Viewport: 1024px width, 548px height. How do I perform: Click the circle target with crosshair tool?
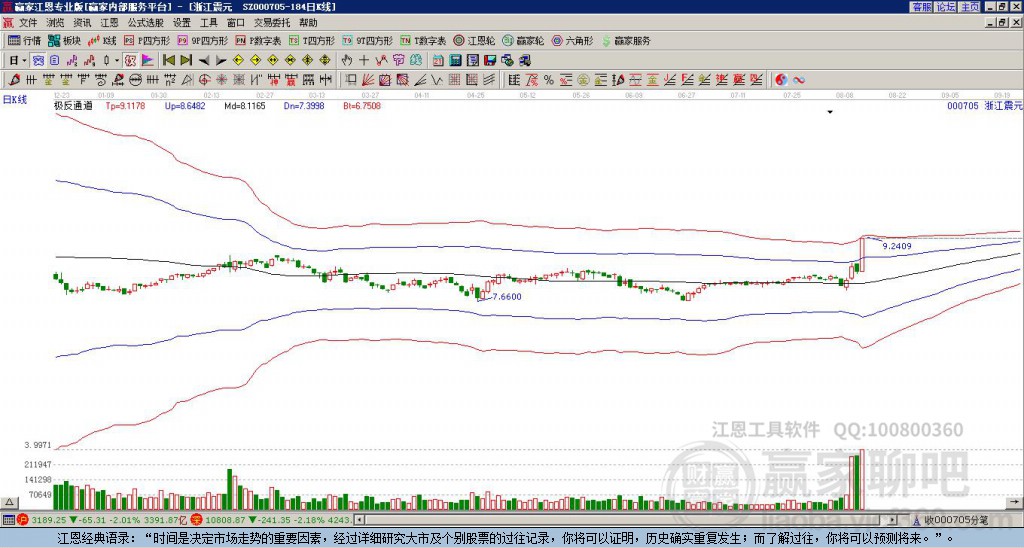tap(204, 80)
